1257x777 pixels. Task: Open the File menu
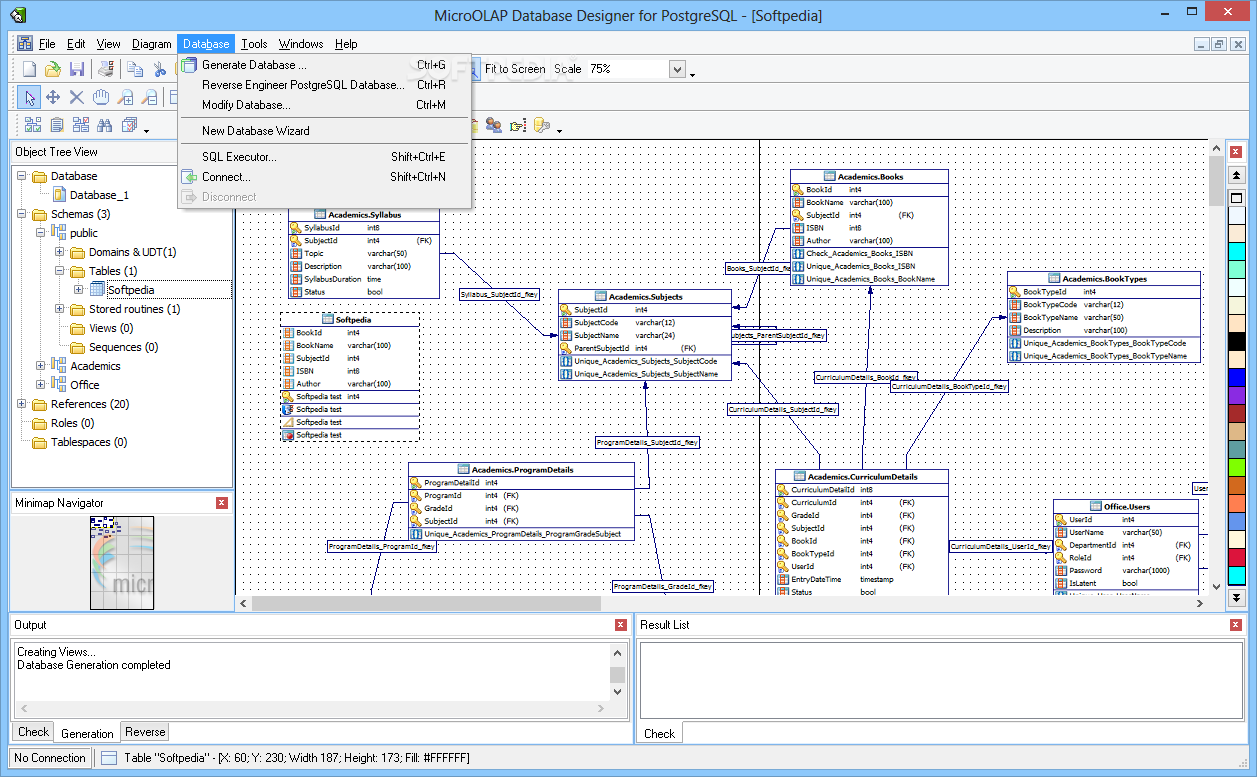47,44
